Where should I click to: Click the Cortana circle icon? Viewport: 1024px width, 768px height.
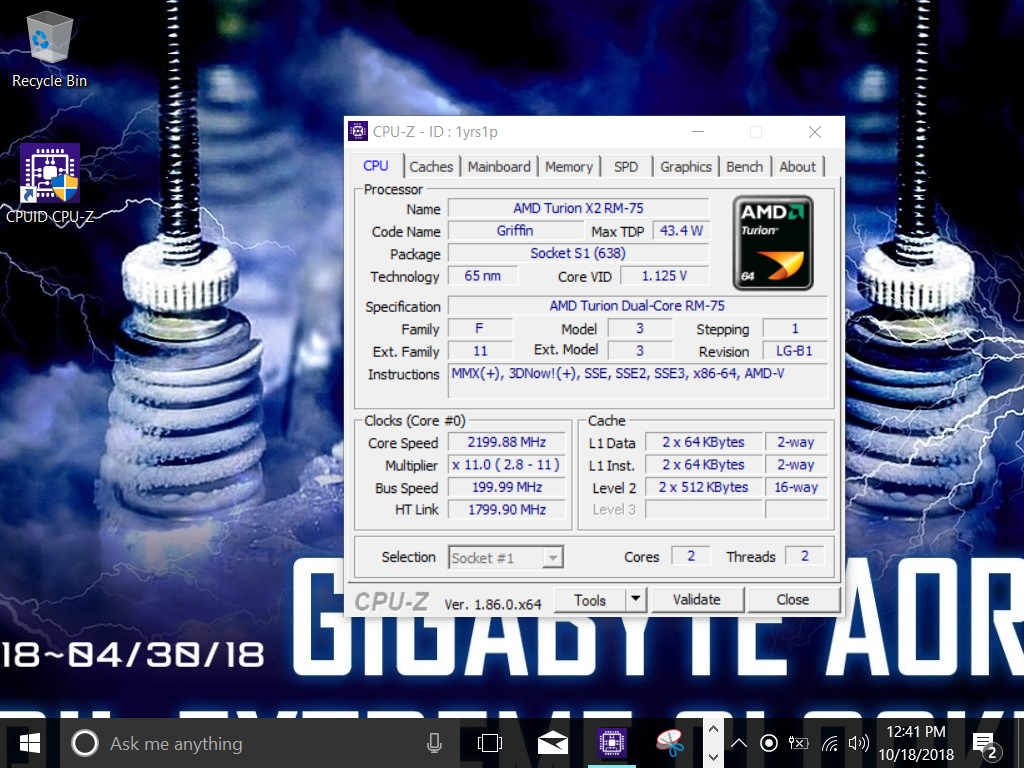point(85,743)
